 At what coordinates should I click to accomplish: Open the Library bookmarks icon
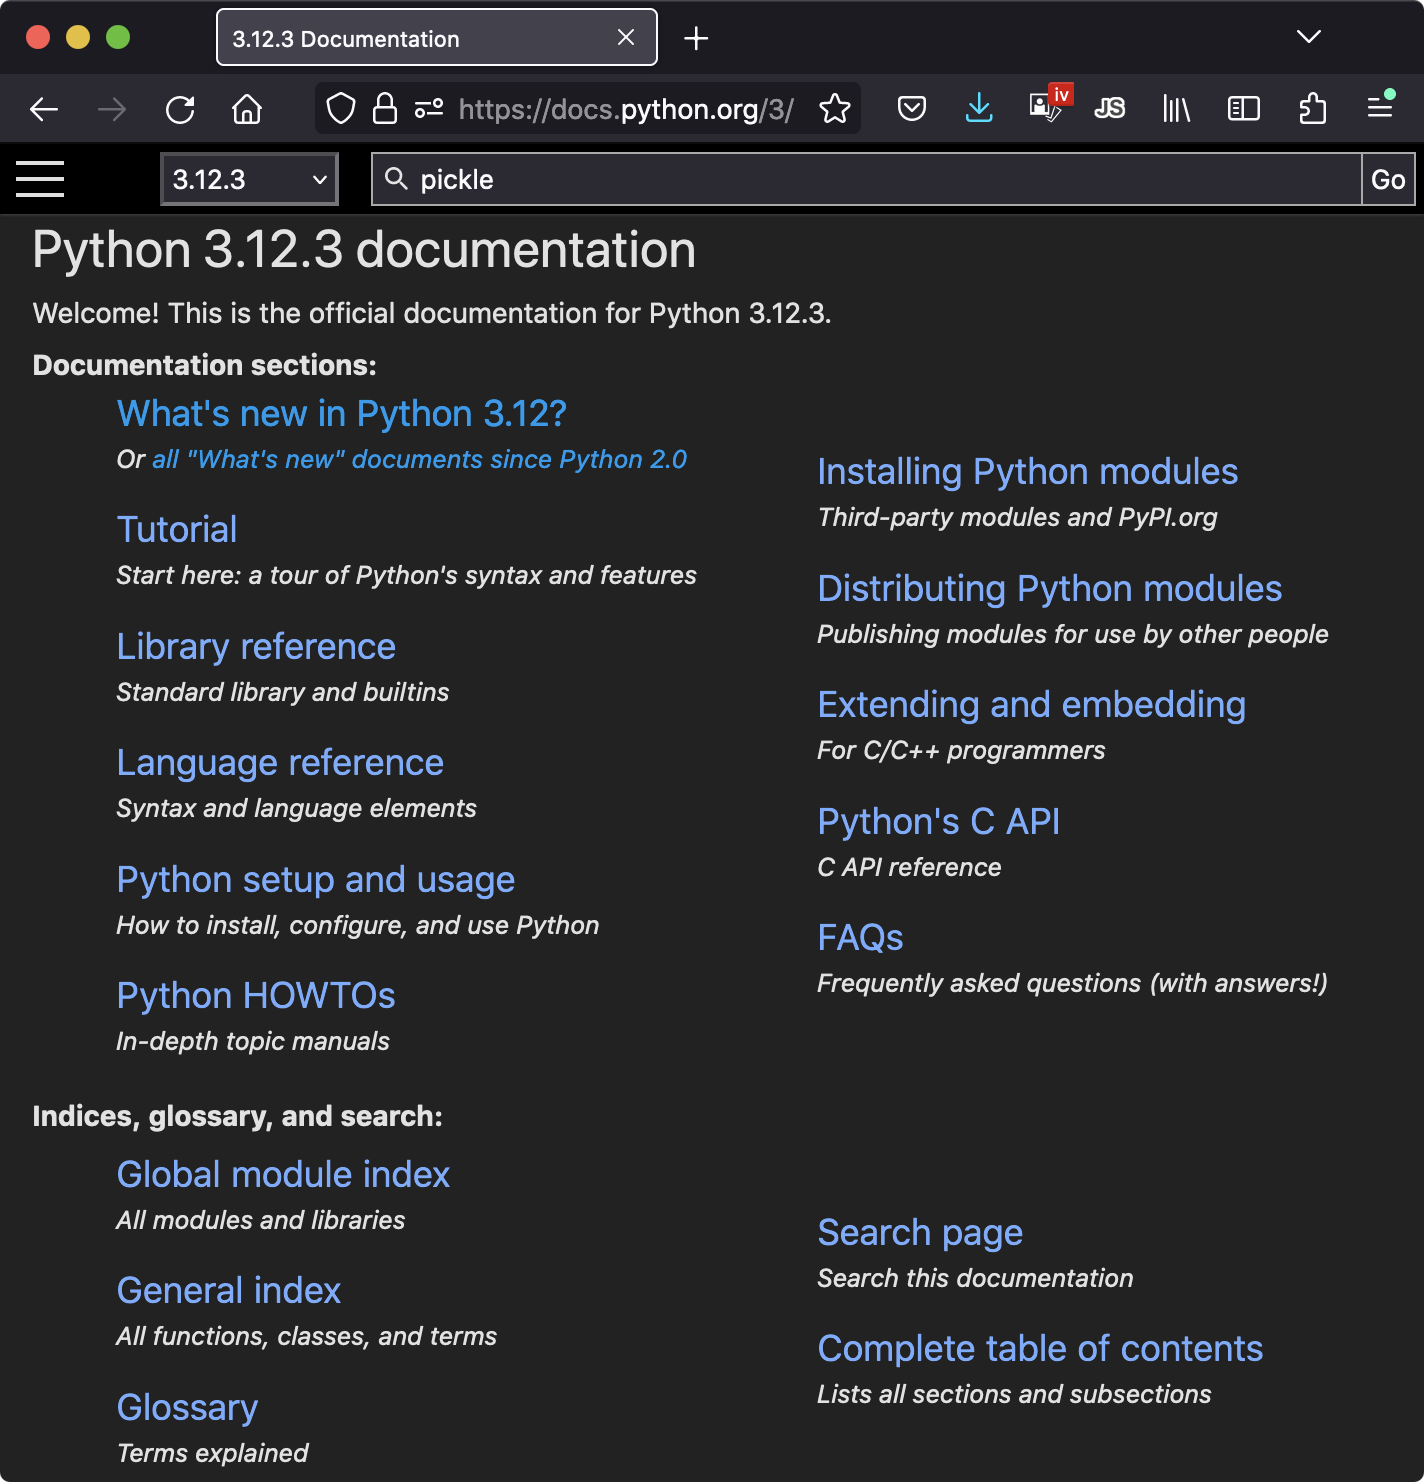point(1176,108)
